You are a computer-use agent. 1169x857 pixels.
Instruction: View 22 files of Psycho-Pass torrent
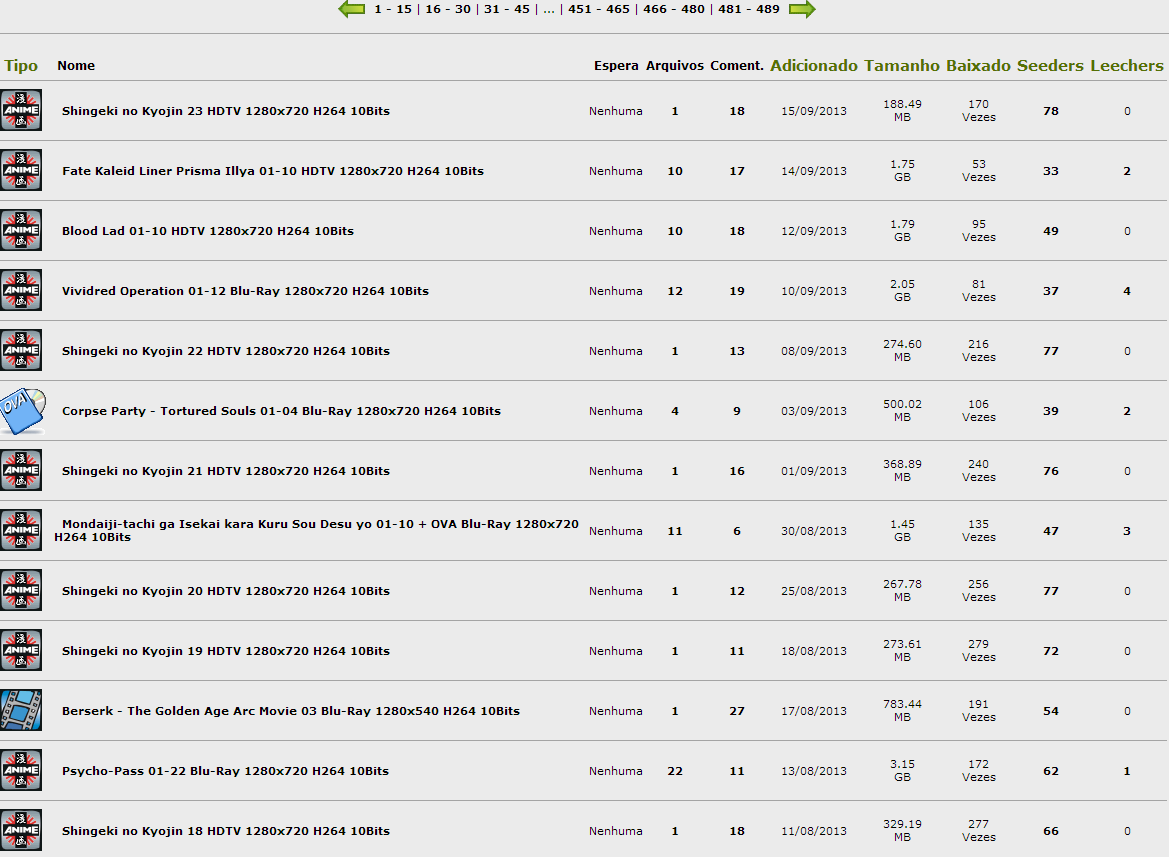point(675,771)
